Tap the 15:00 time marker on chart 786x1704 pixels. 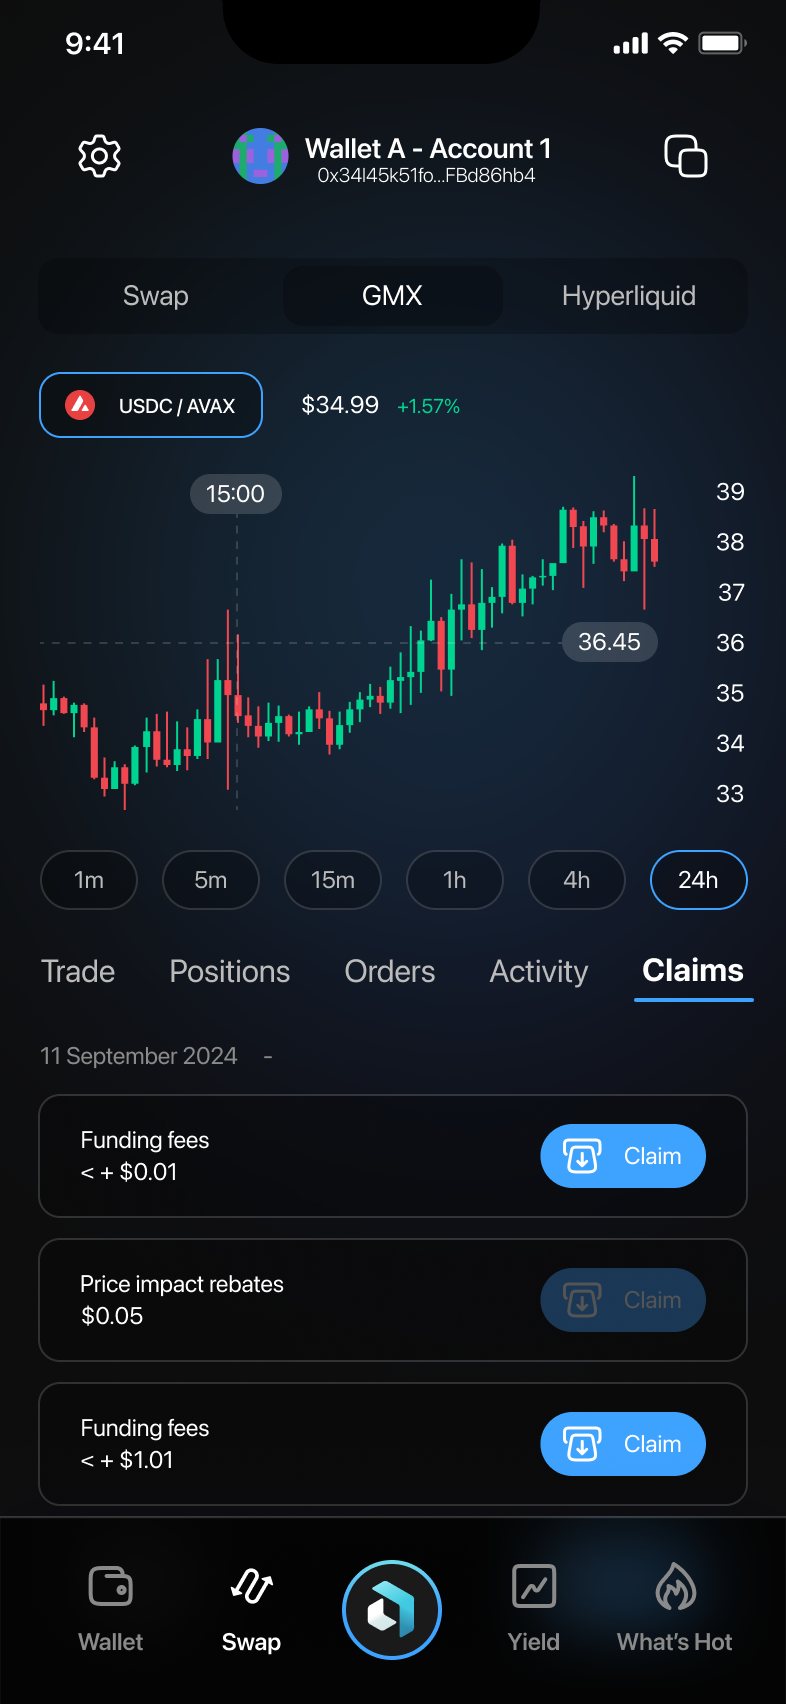point(236,494)
